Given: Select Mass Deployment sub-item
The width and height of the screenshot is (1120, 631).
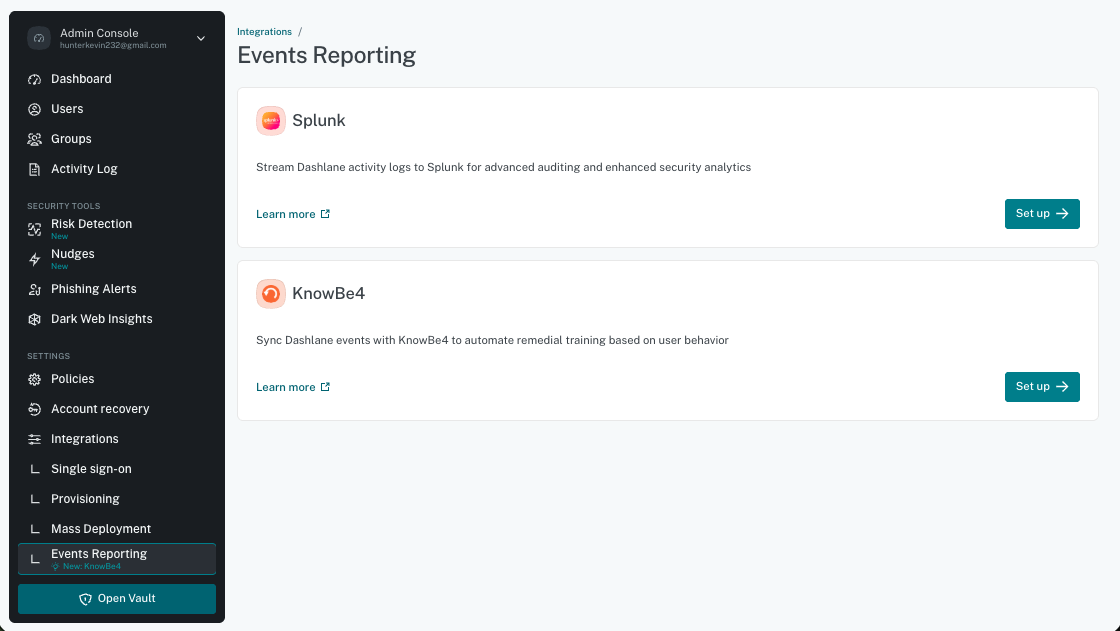Looking at the screenshot, I should click(117, 530).
